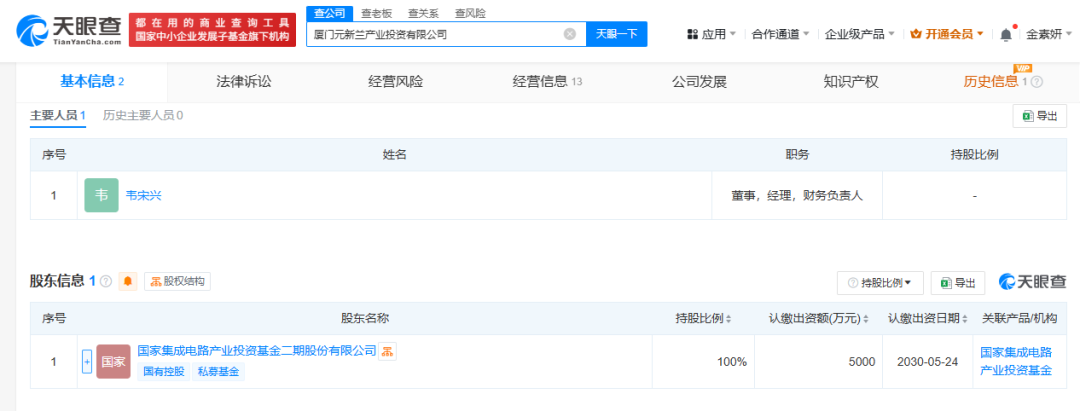1080x411 pixels.
Task: Switch to 经营信息 tab
Action: pyautogui.click(x=548, y=82)
